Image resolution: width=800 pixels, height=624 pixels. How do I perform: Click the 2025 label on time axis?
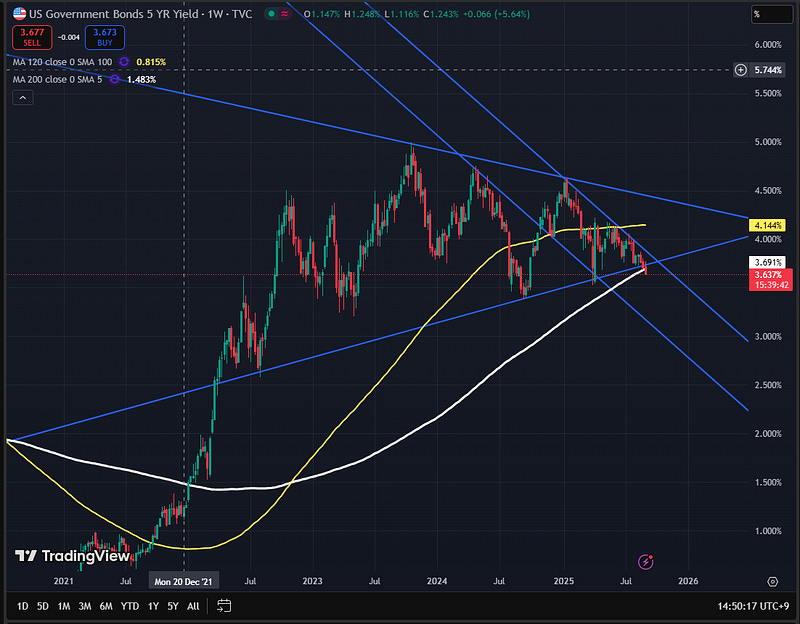click(x=564, y=581)
